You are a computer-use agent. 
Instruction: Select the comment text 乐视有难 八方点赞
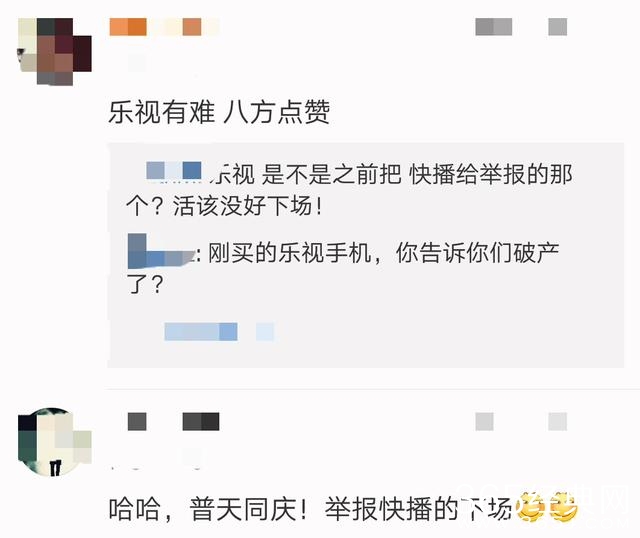(x=219, y=111)
